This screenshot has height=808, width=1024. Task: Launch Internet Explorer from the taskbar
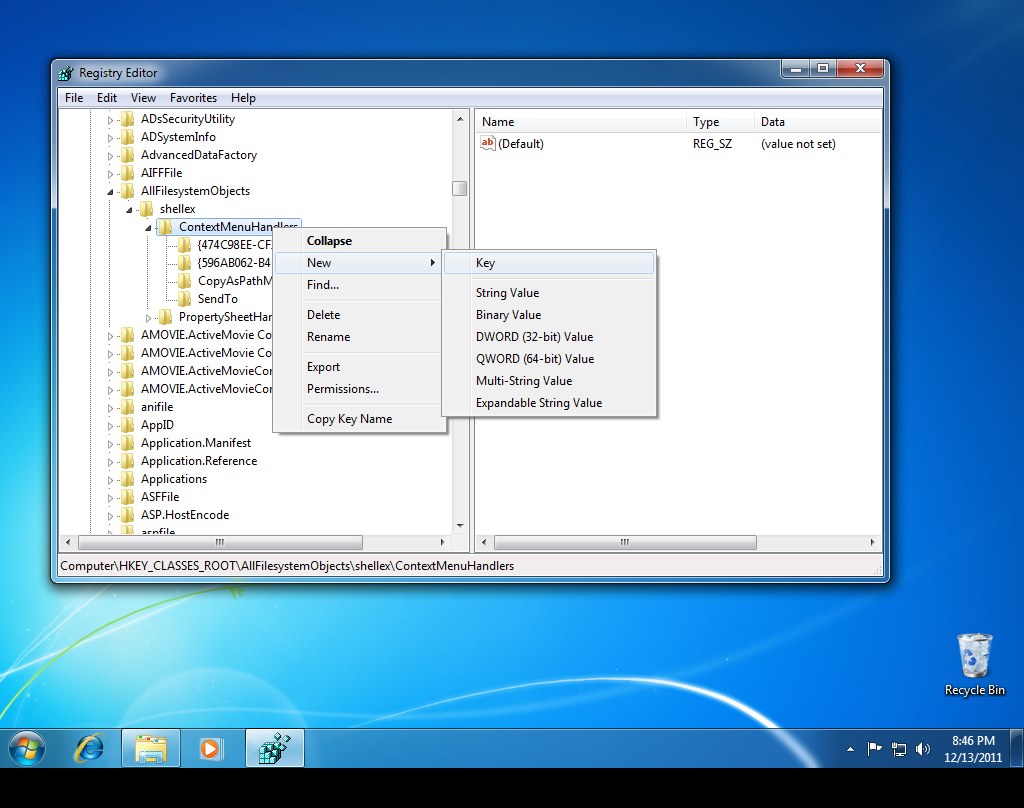[x=89, y=749]
